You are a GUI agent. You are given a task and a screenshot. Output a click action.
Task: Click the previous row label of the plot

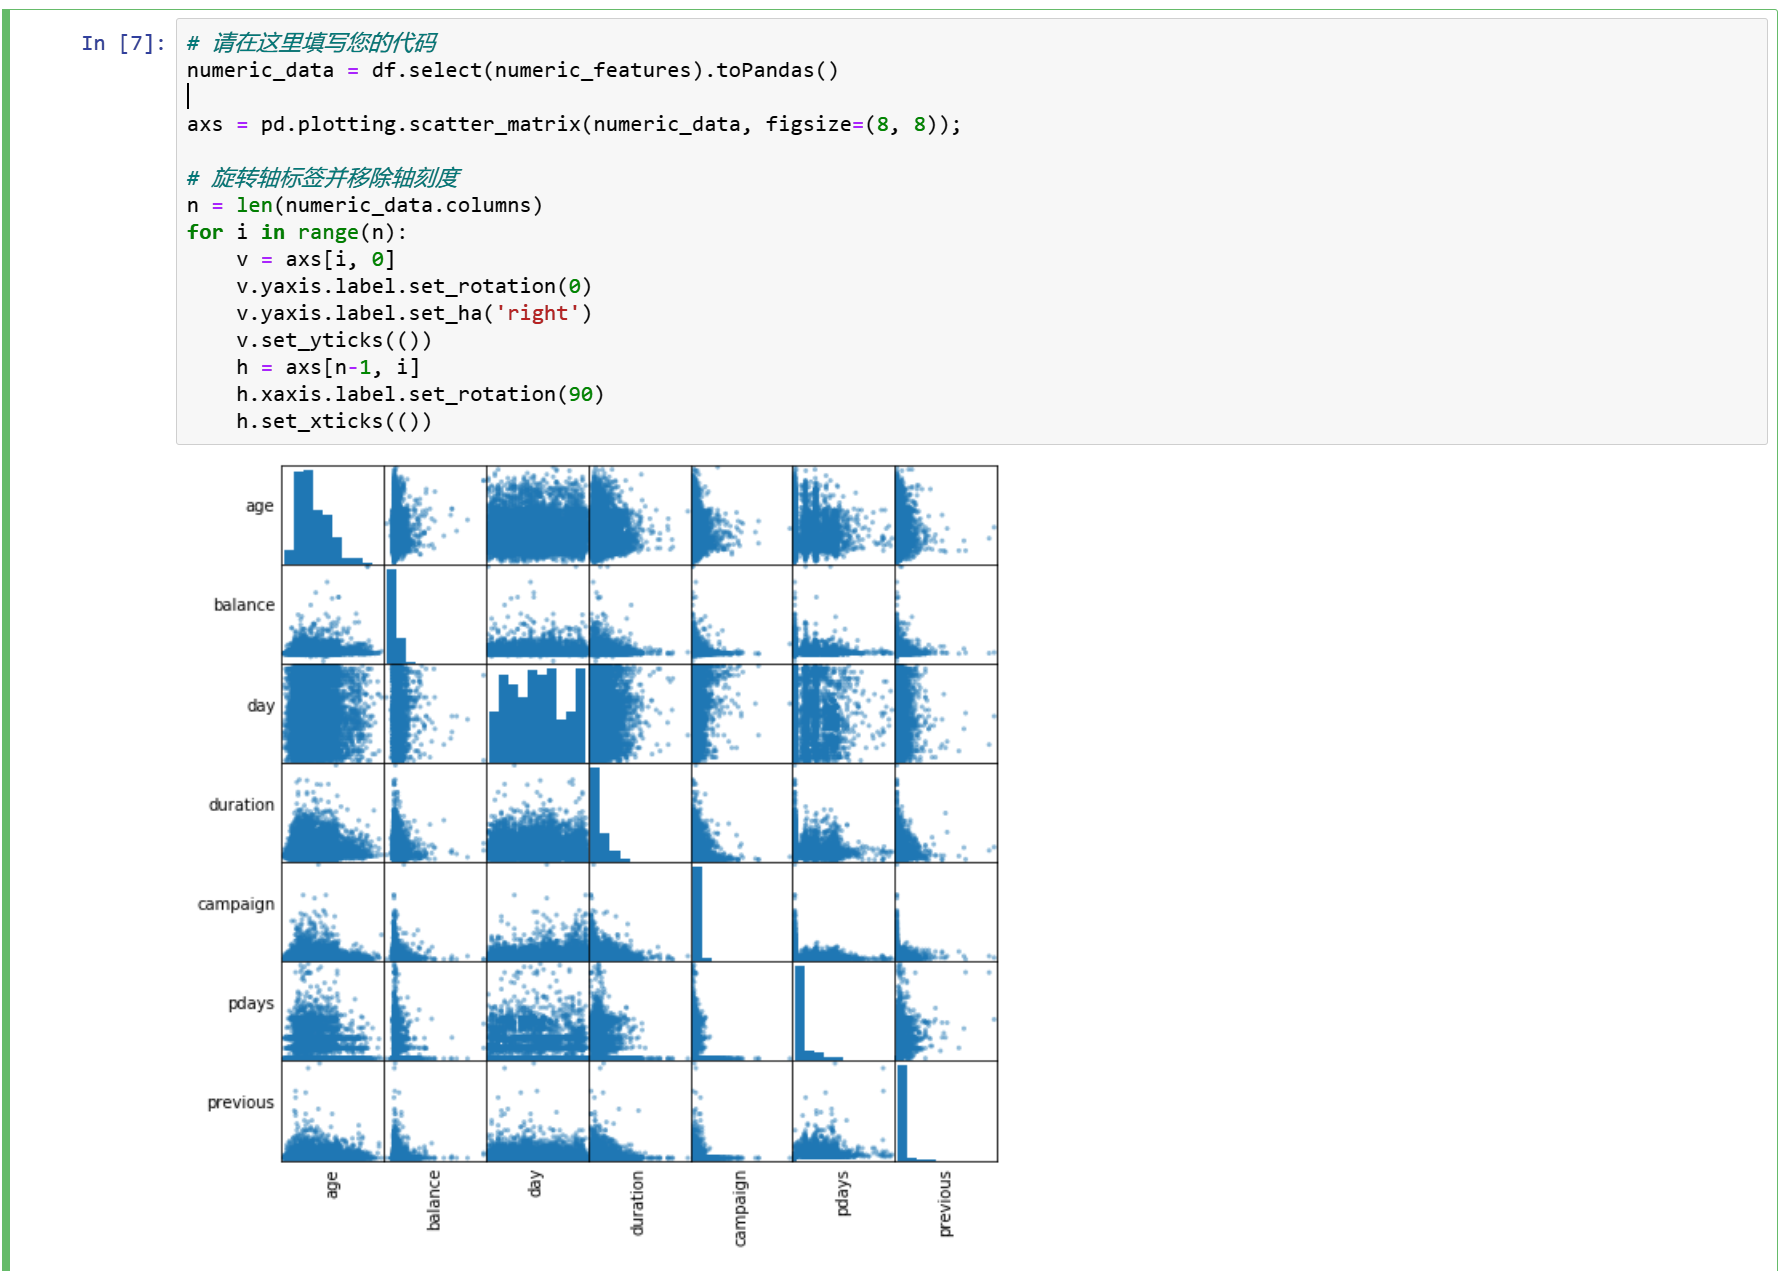240,1103
